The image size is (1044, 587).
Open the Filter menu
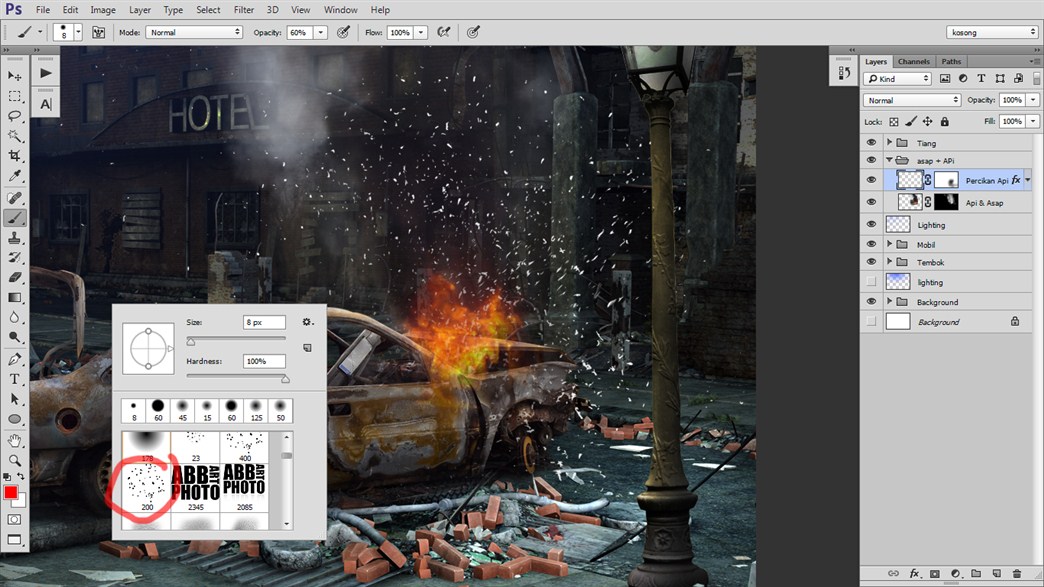pos(244,10)
